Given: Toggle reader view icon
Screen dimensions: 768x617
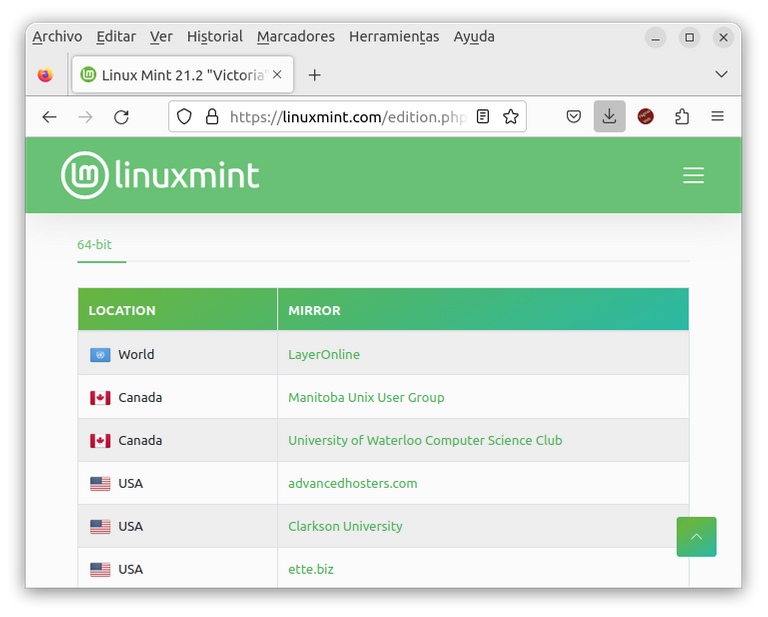Looking at the screenshot, I should [x=483, y=117].
